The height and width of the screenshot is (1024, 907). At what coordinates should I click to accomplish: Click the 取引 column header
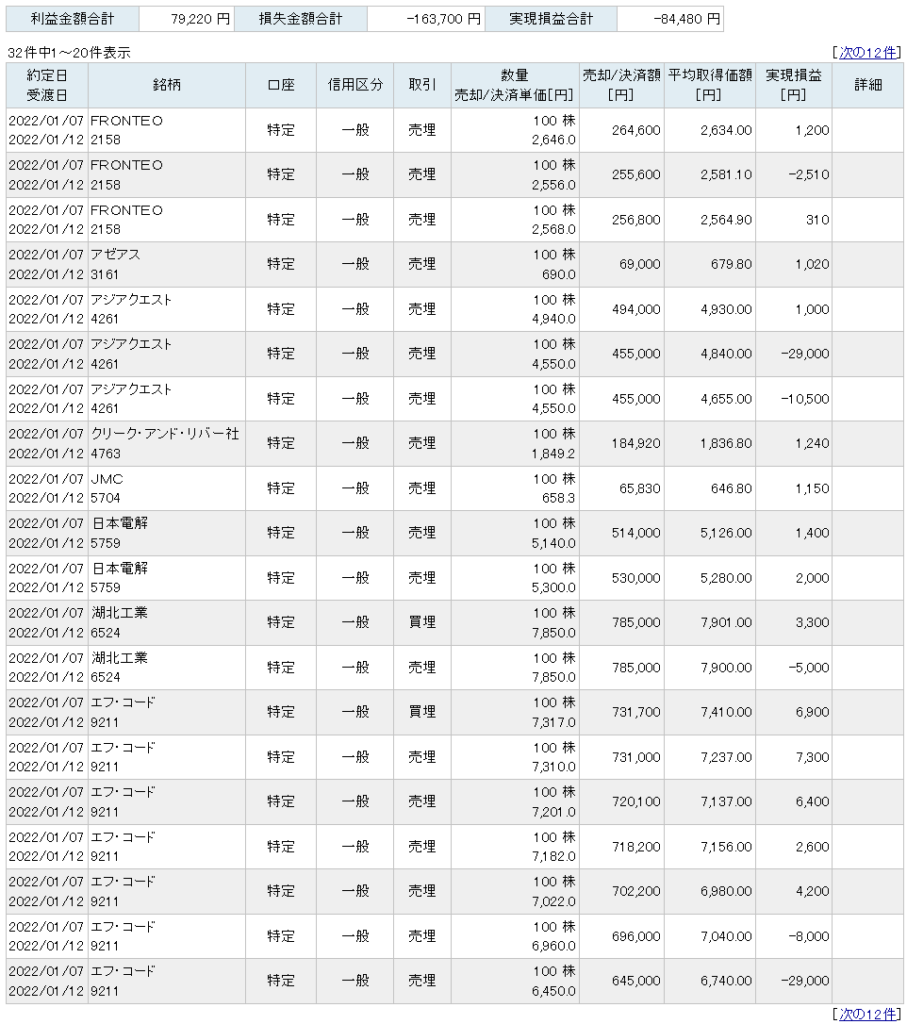tap(422, 86)
